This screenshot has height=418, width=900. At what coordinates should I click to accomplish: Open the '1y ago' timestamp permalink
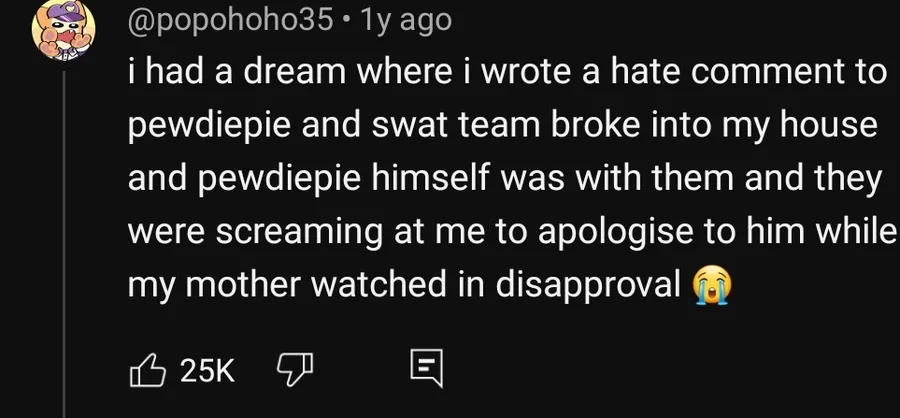tap(405, 20)
